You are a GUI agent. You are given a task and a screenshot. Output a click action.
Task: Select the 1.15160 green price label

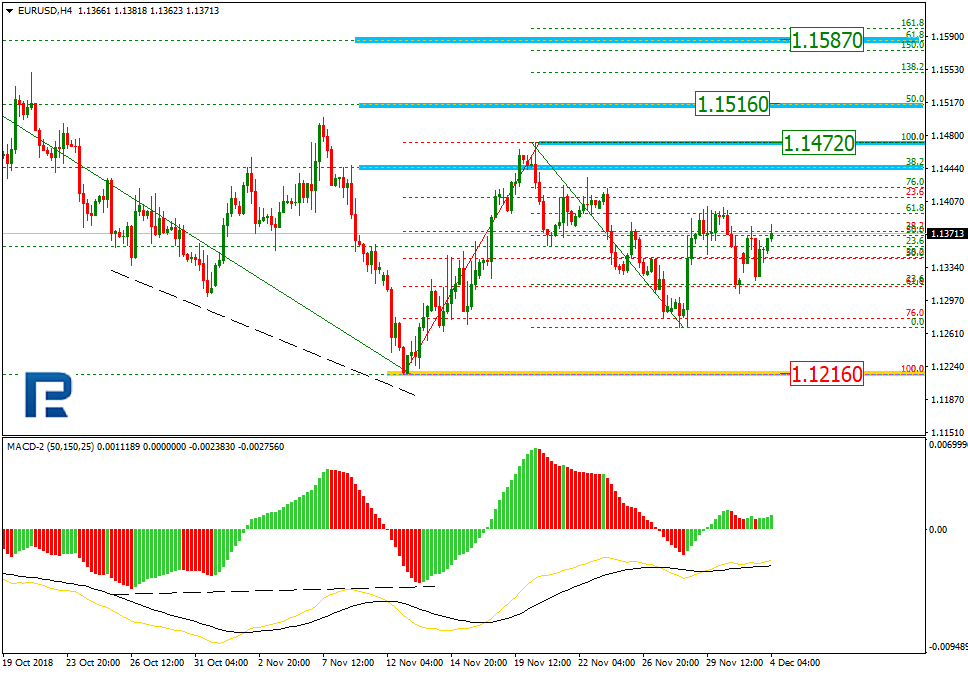tap(733, 104)
